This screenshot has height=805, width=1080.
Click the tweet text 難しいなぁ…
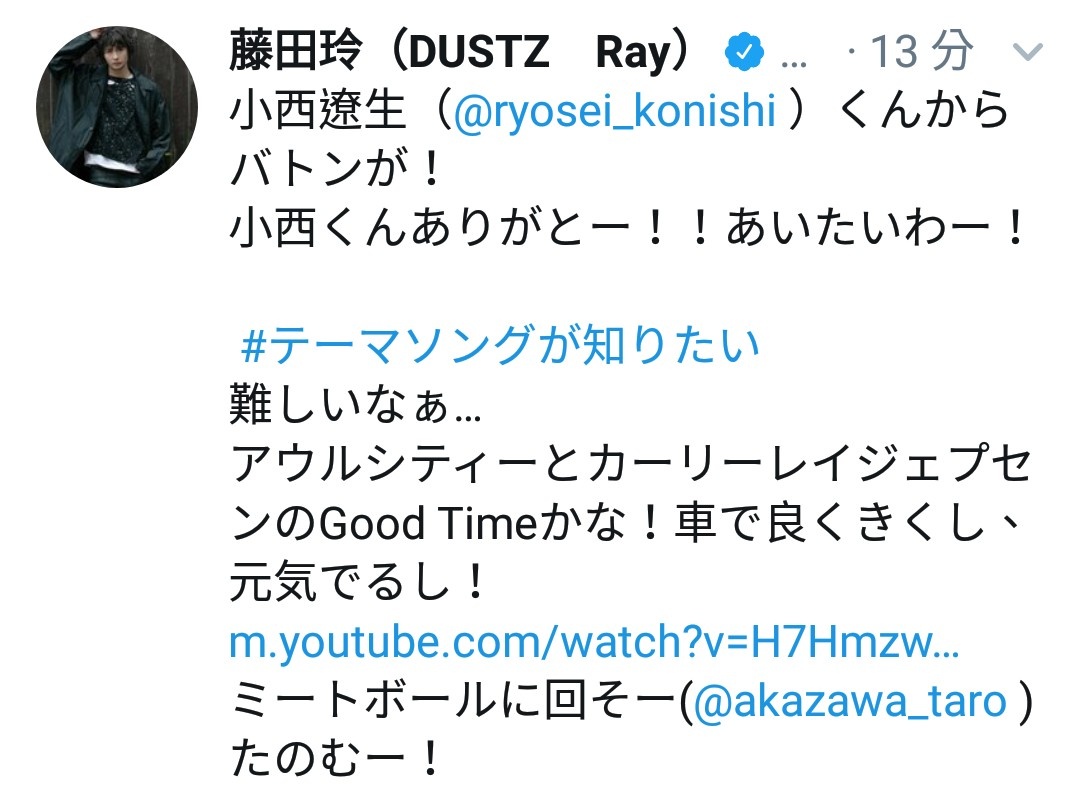pos(355,404)
